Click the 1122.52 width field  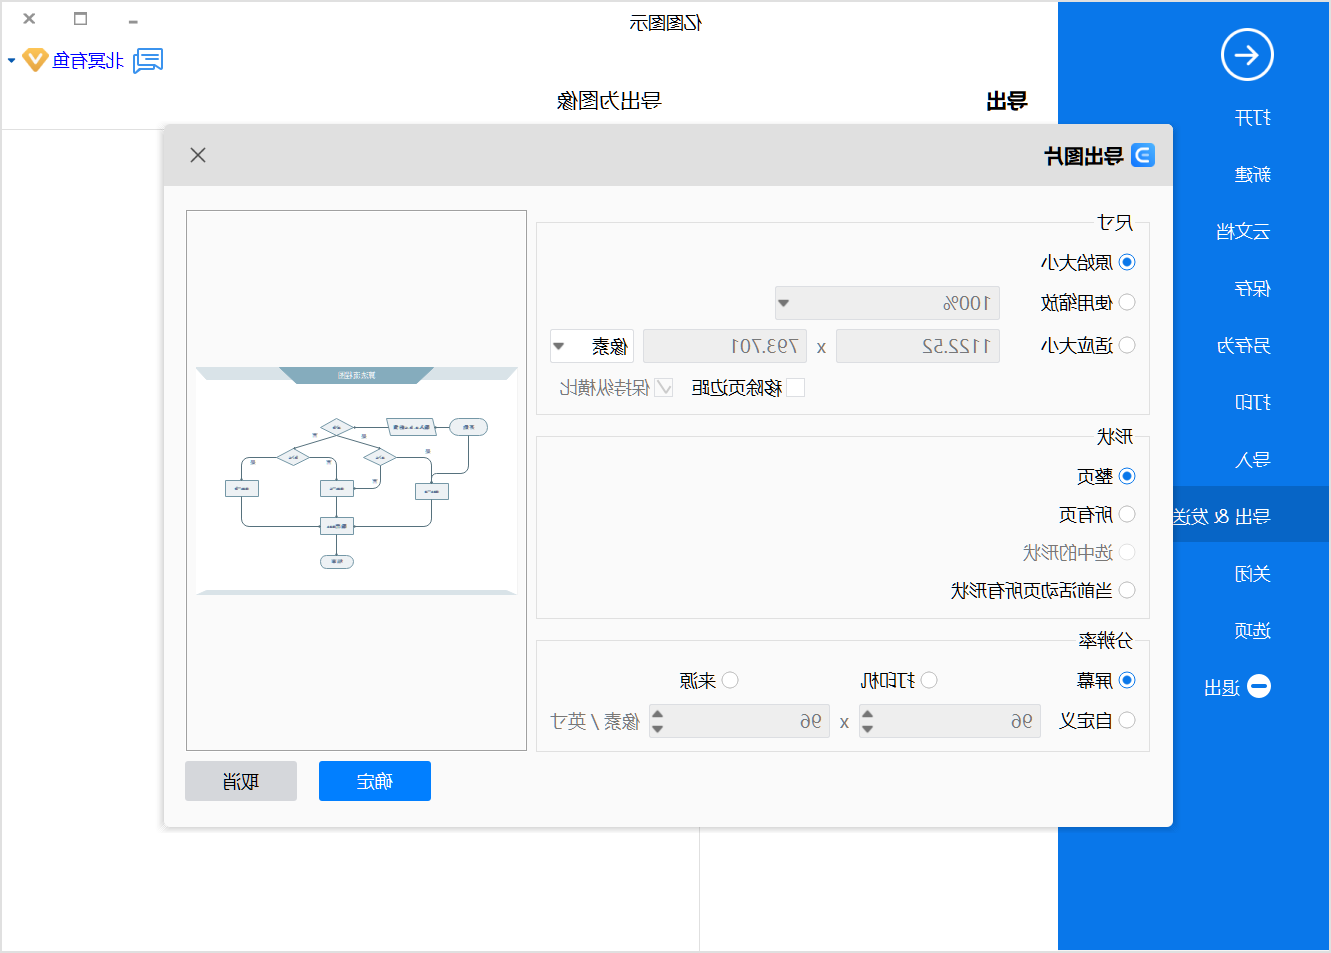tap(918, 346)
